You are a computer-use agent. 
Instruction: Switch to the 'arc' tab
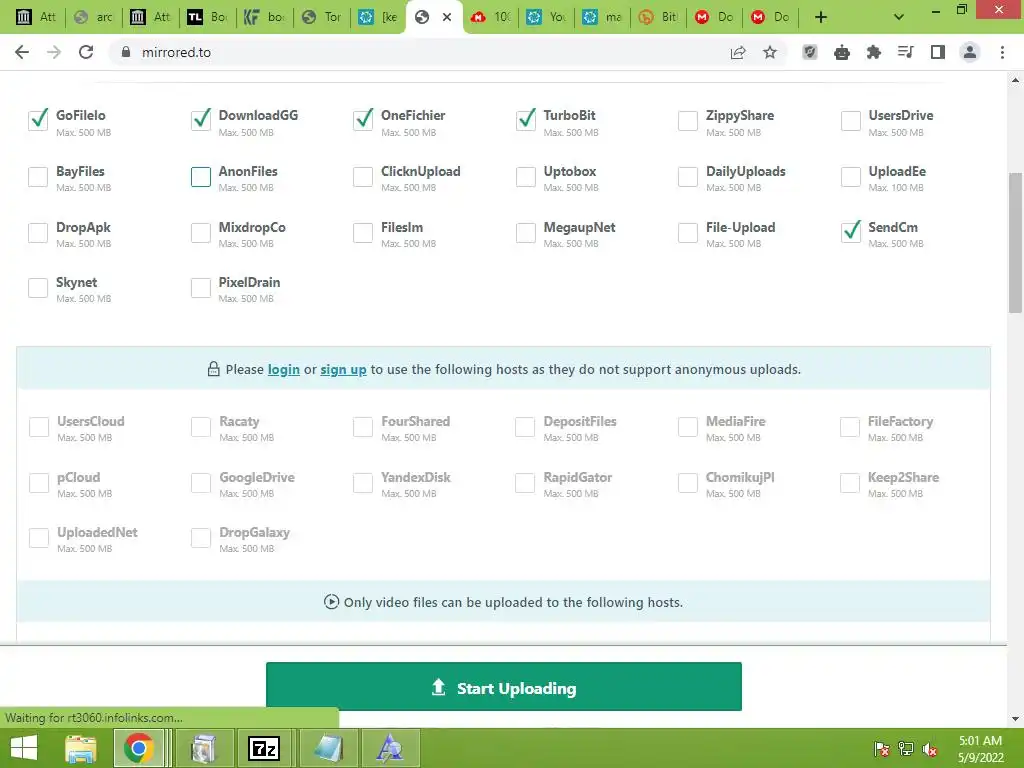[x=93, y=17]
